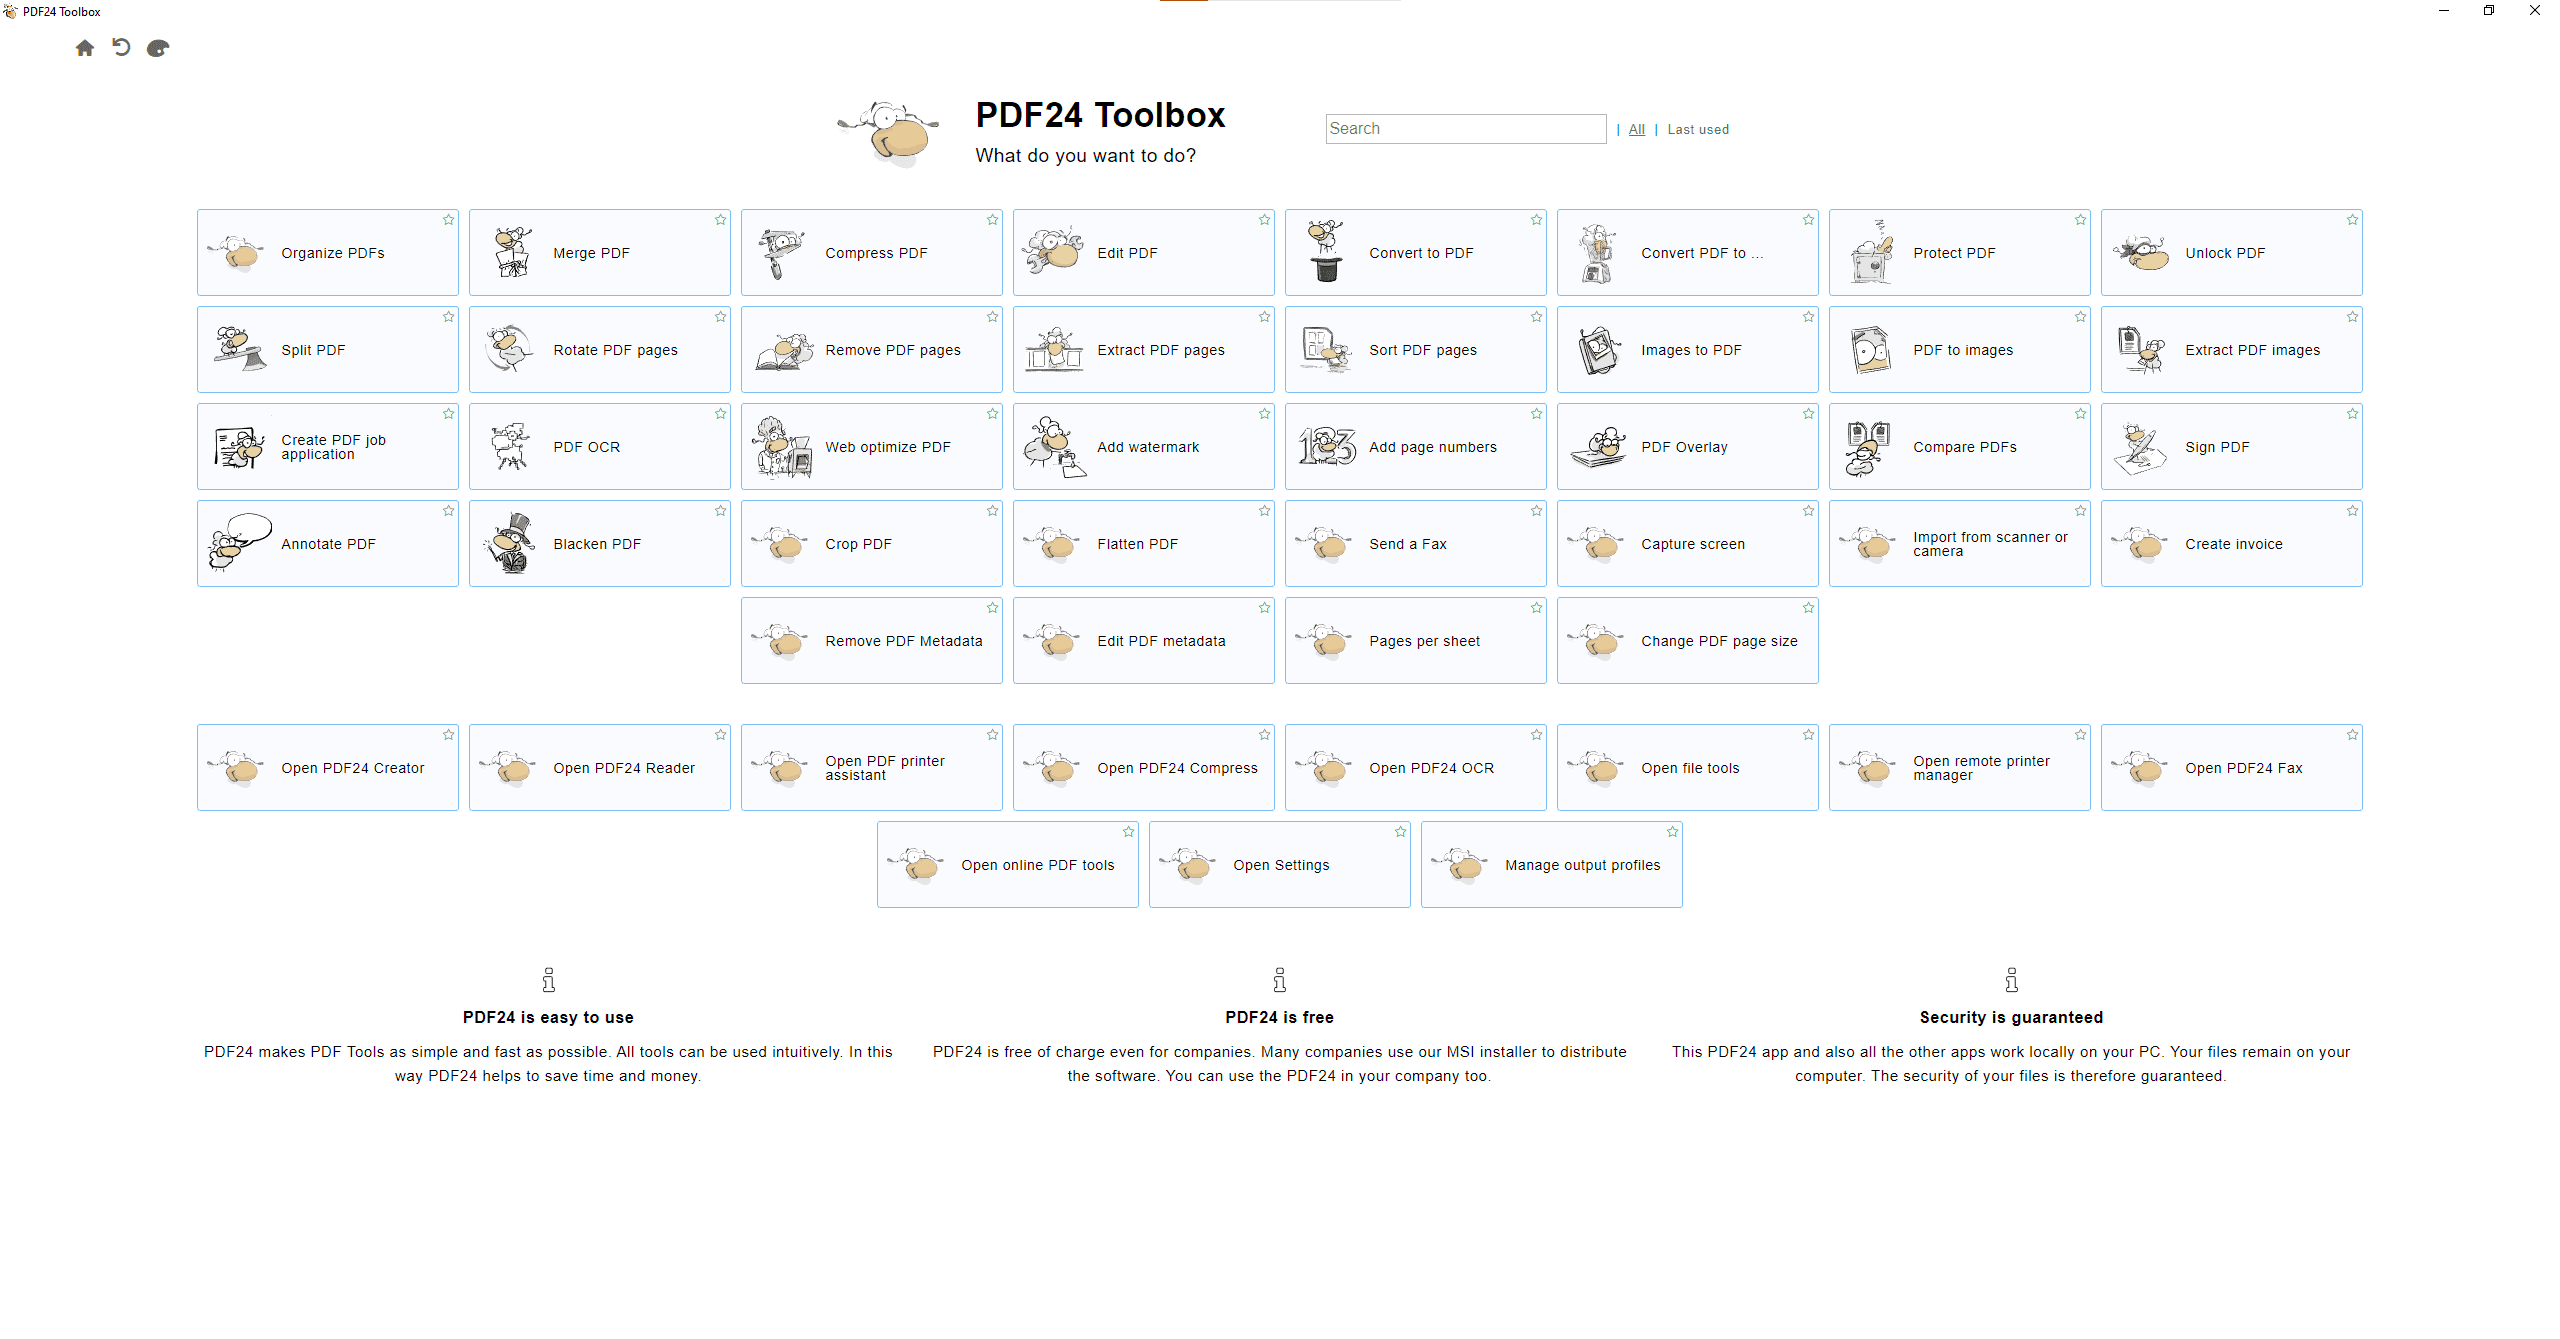Focus the Search input field
The height and width of the screenshot is (1339, 2560).
click(1465, 128)
